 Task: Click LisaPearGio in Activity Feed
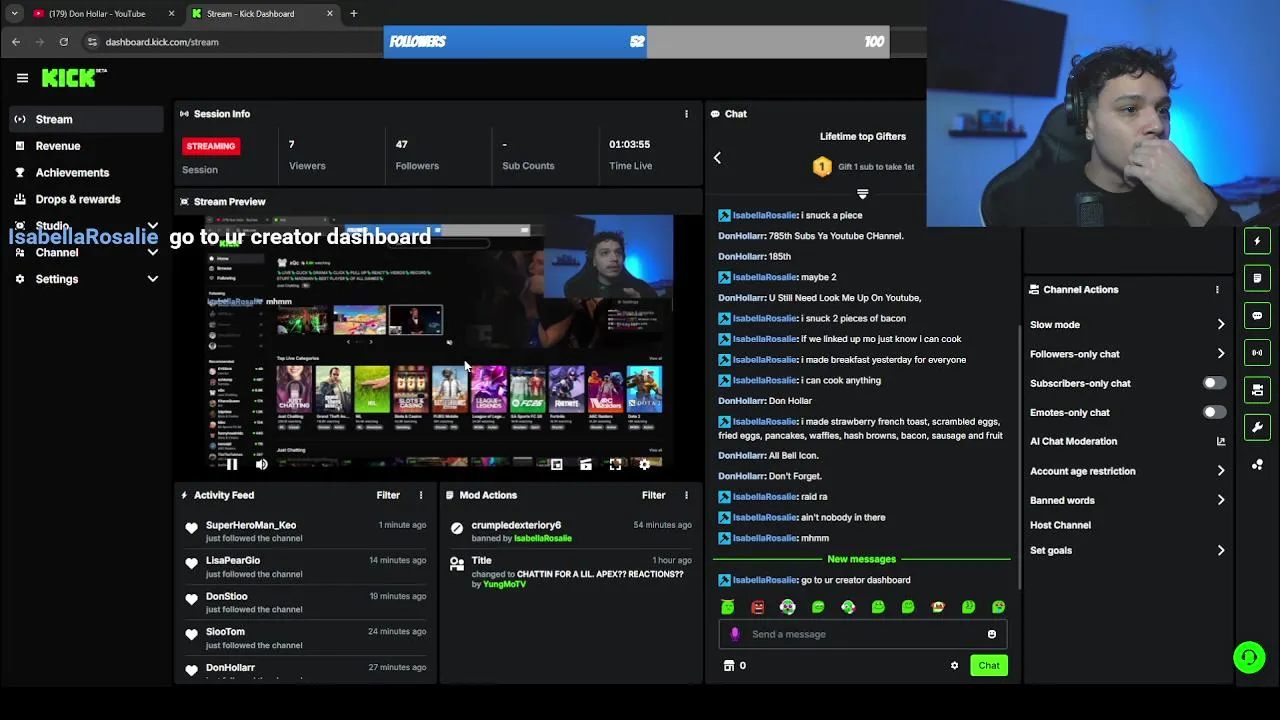pyautogui.click(x=233, y=561)
